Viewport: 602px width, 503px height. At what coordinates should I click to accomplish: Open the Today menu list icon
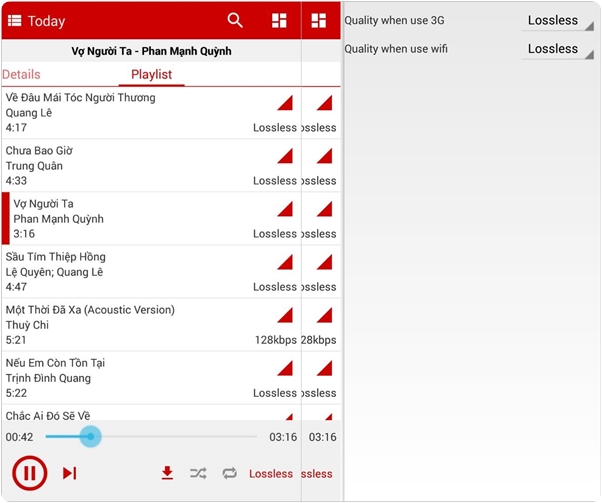[15, 21]
